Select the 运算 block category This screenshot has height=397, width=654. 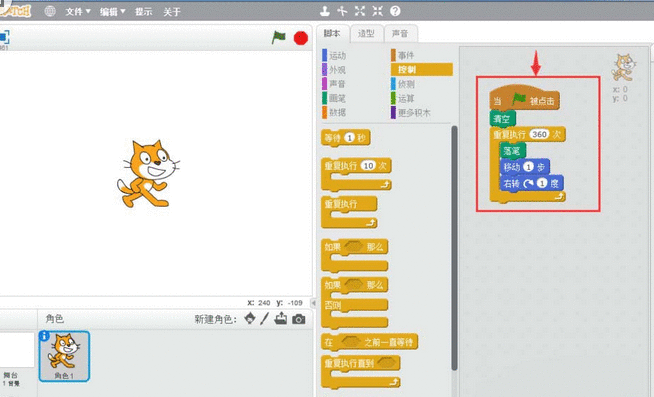[x=403, y=98]
